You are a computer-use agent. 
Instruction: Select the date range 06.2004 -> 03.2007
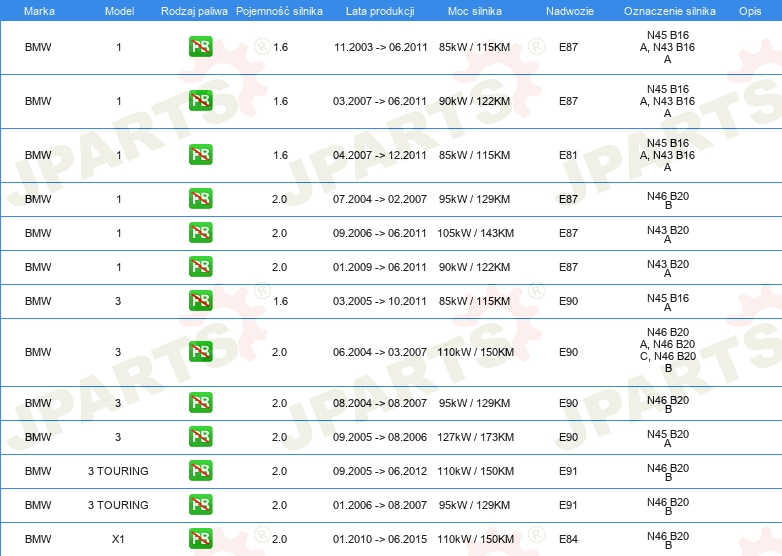point(380,352)
